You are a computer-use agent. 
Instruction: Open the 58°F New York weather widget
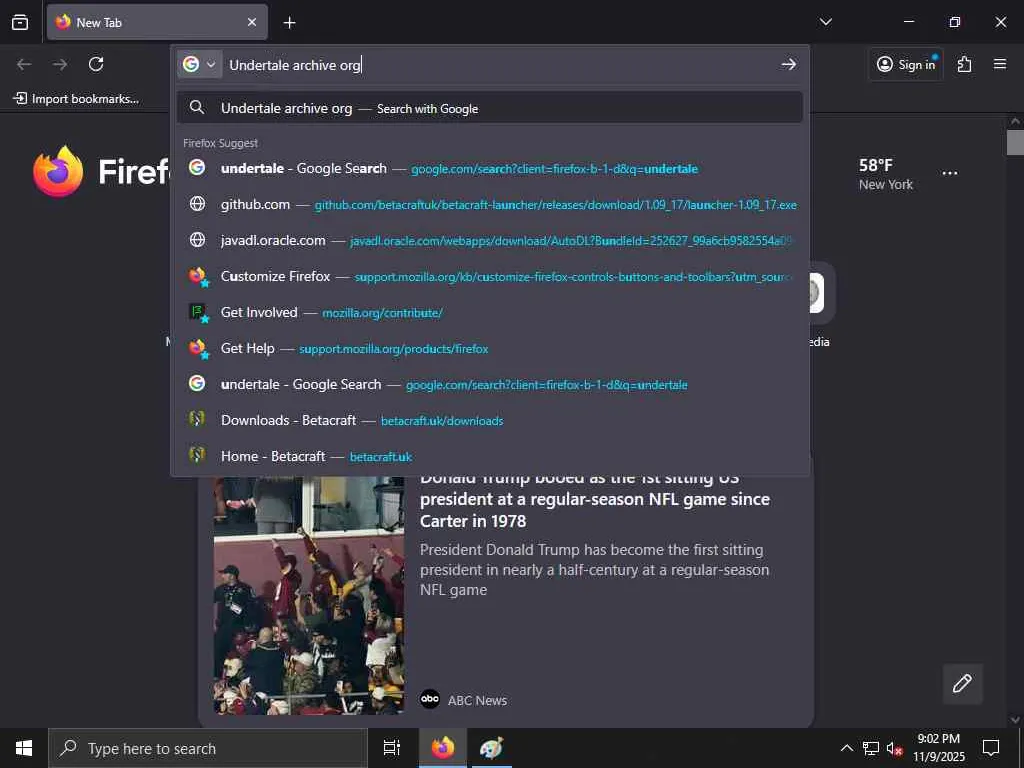point(886,174)
